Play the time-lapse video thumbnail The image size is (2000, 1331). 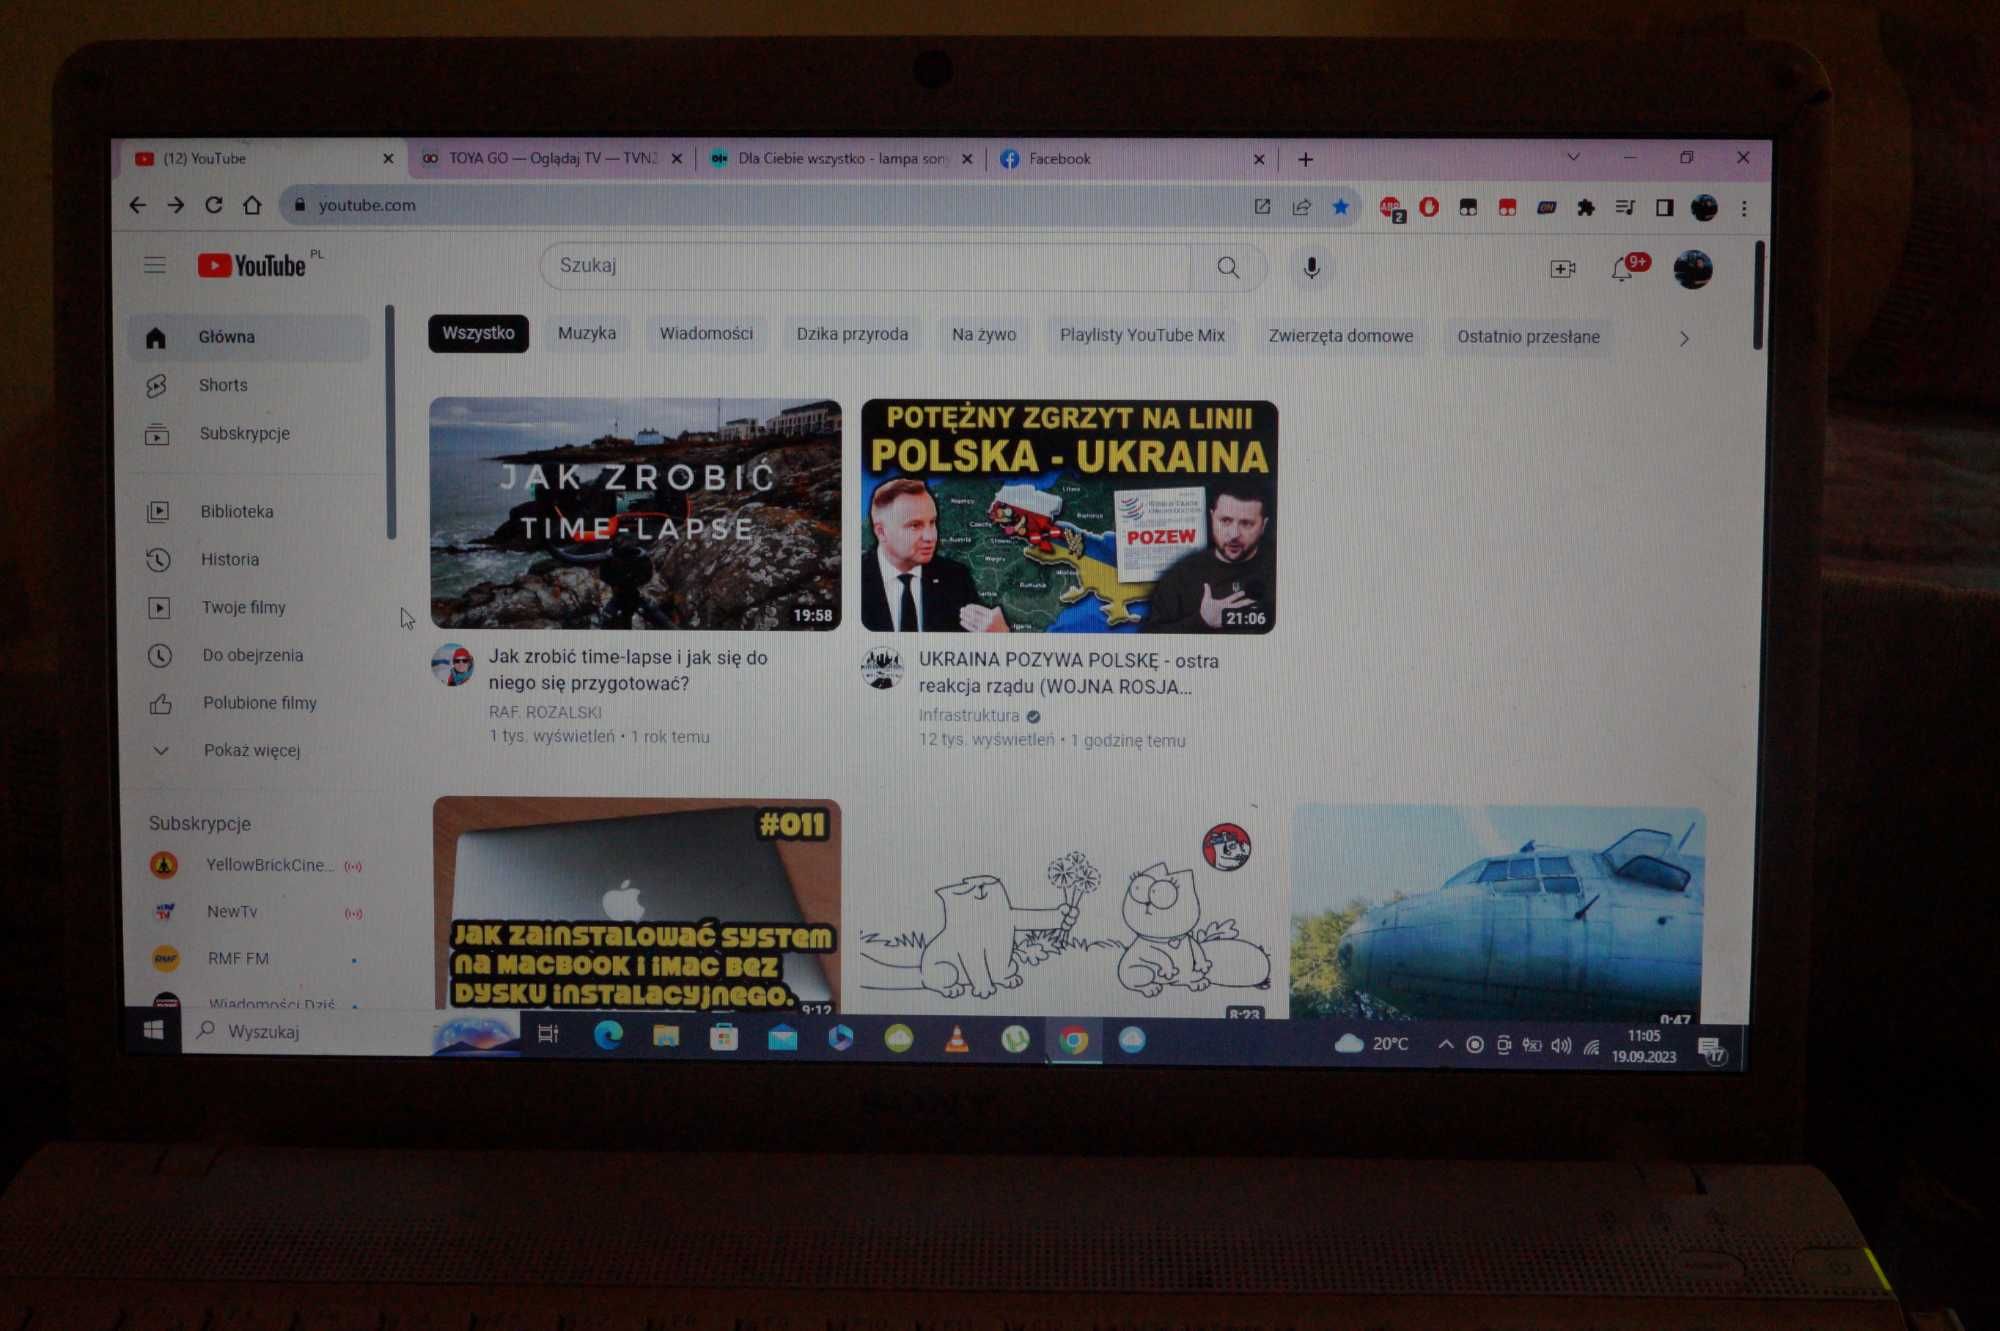tap(635, 514)
